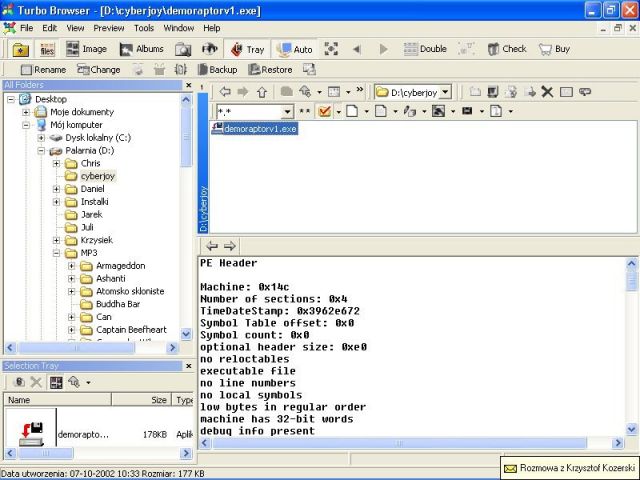The image size is (640, 480).
Task: Click the tray thumbnails view icon
Action: pyautogui.click(x=56, y=382)
